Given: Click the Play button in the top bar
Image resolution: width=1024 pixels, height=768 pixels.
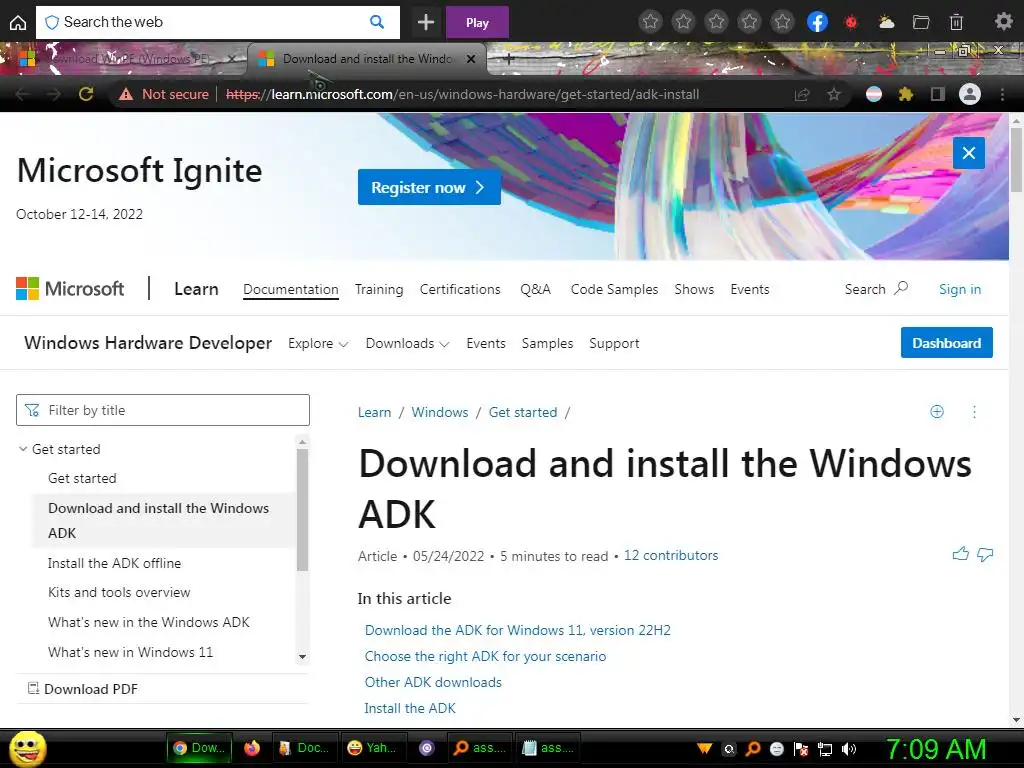Looking at the screenshot, I should [x=477, y=23].
